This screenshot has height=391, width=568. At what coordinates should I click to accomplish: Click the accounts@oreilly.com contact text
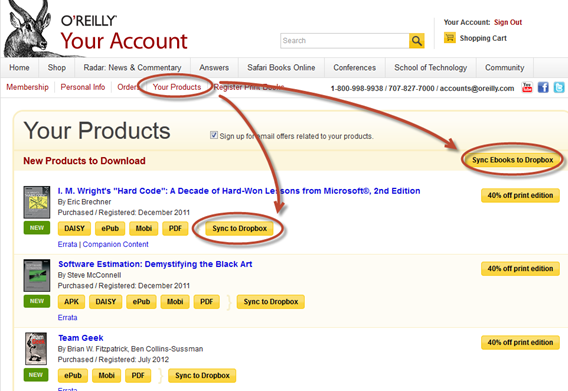pyautogui.click(x=477, y=88)
